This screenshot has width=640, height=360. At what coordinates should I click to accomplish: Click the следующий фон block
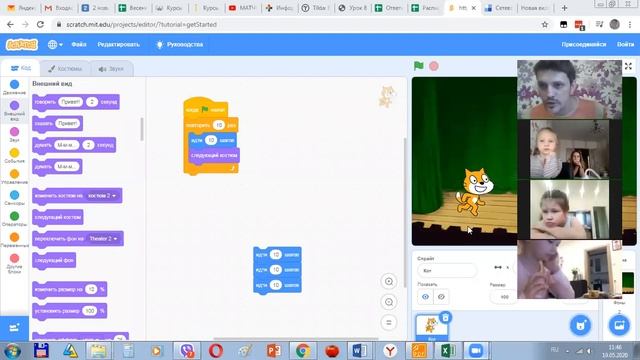point(54,260)
